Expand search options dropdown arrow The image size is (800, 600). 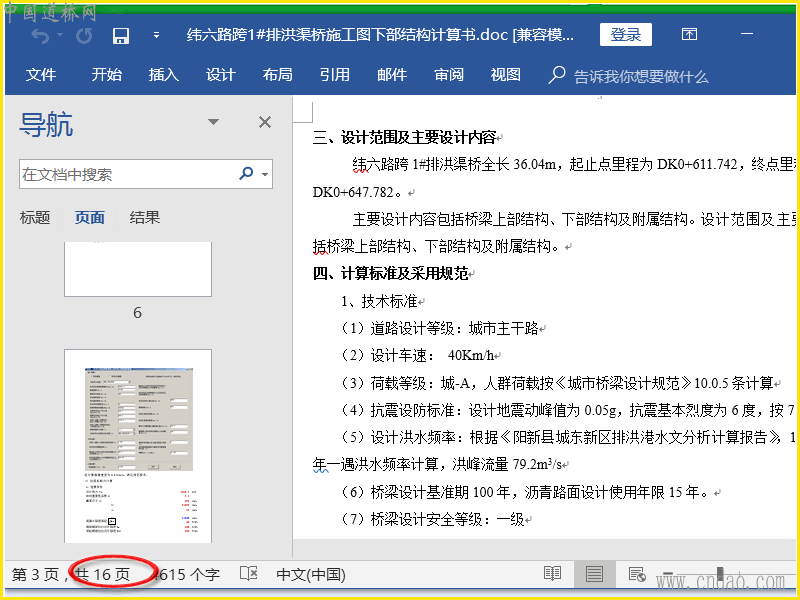click(265, 174)
